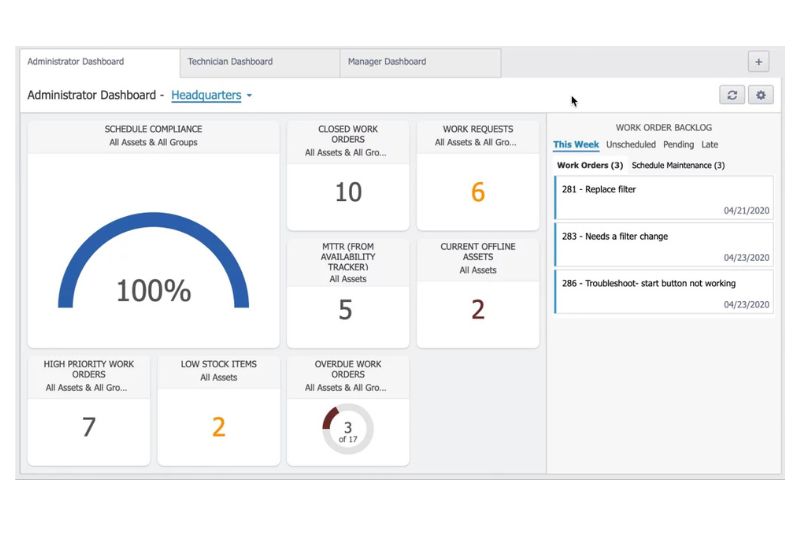Click the 'Administrator Dashboard -' page title
This screenshot has width=800, height=533.
click(95, 95)
